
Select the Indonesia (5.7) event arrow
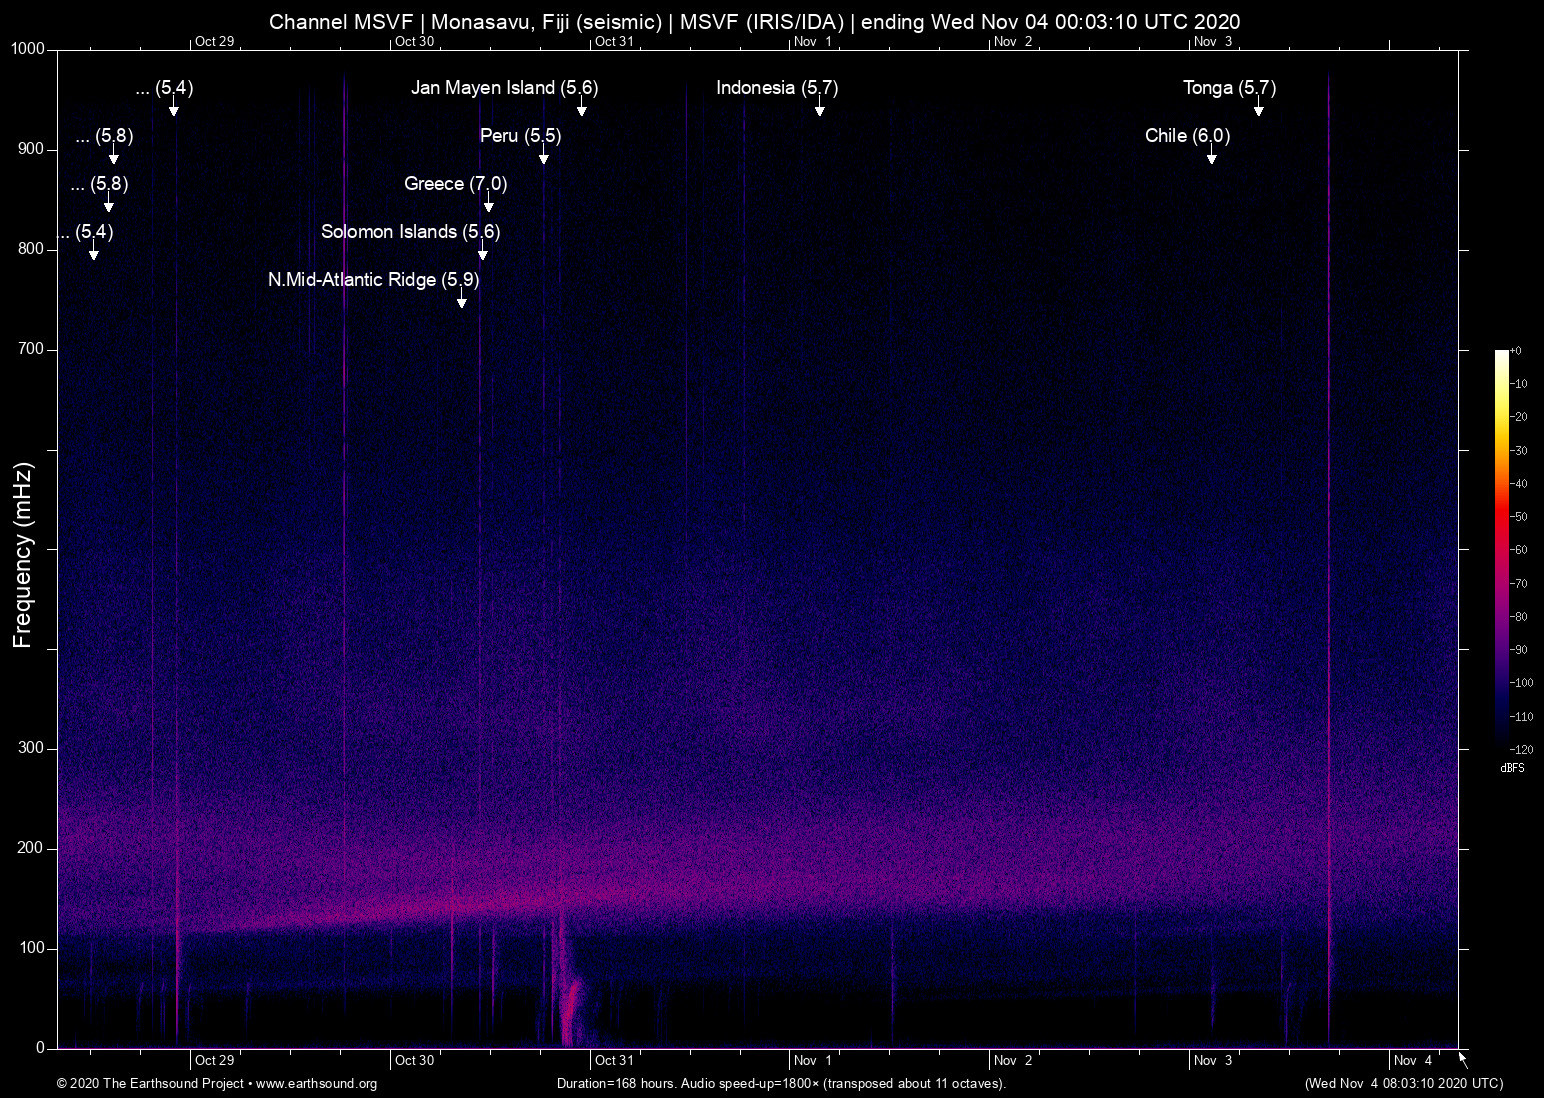819,108
